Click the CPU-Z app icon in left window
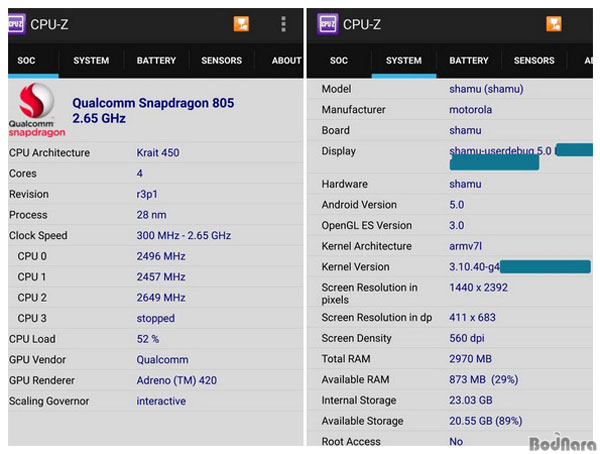The width and height of the screenshot is (600, 454). point(16,23)
